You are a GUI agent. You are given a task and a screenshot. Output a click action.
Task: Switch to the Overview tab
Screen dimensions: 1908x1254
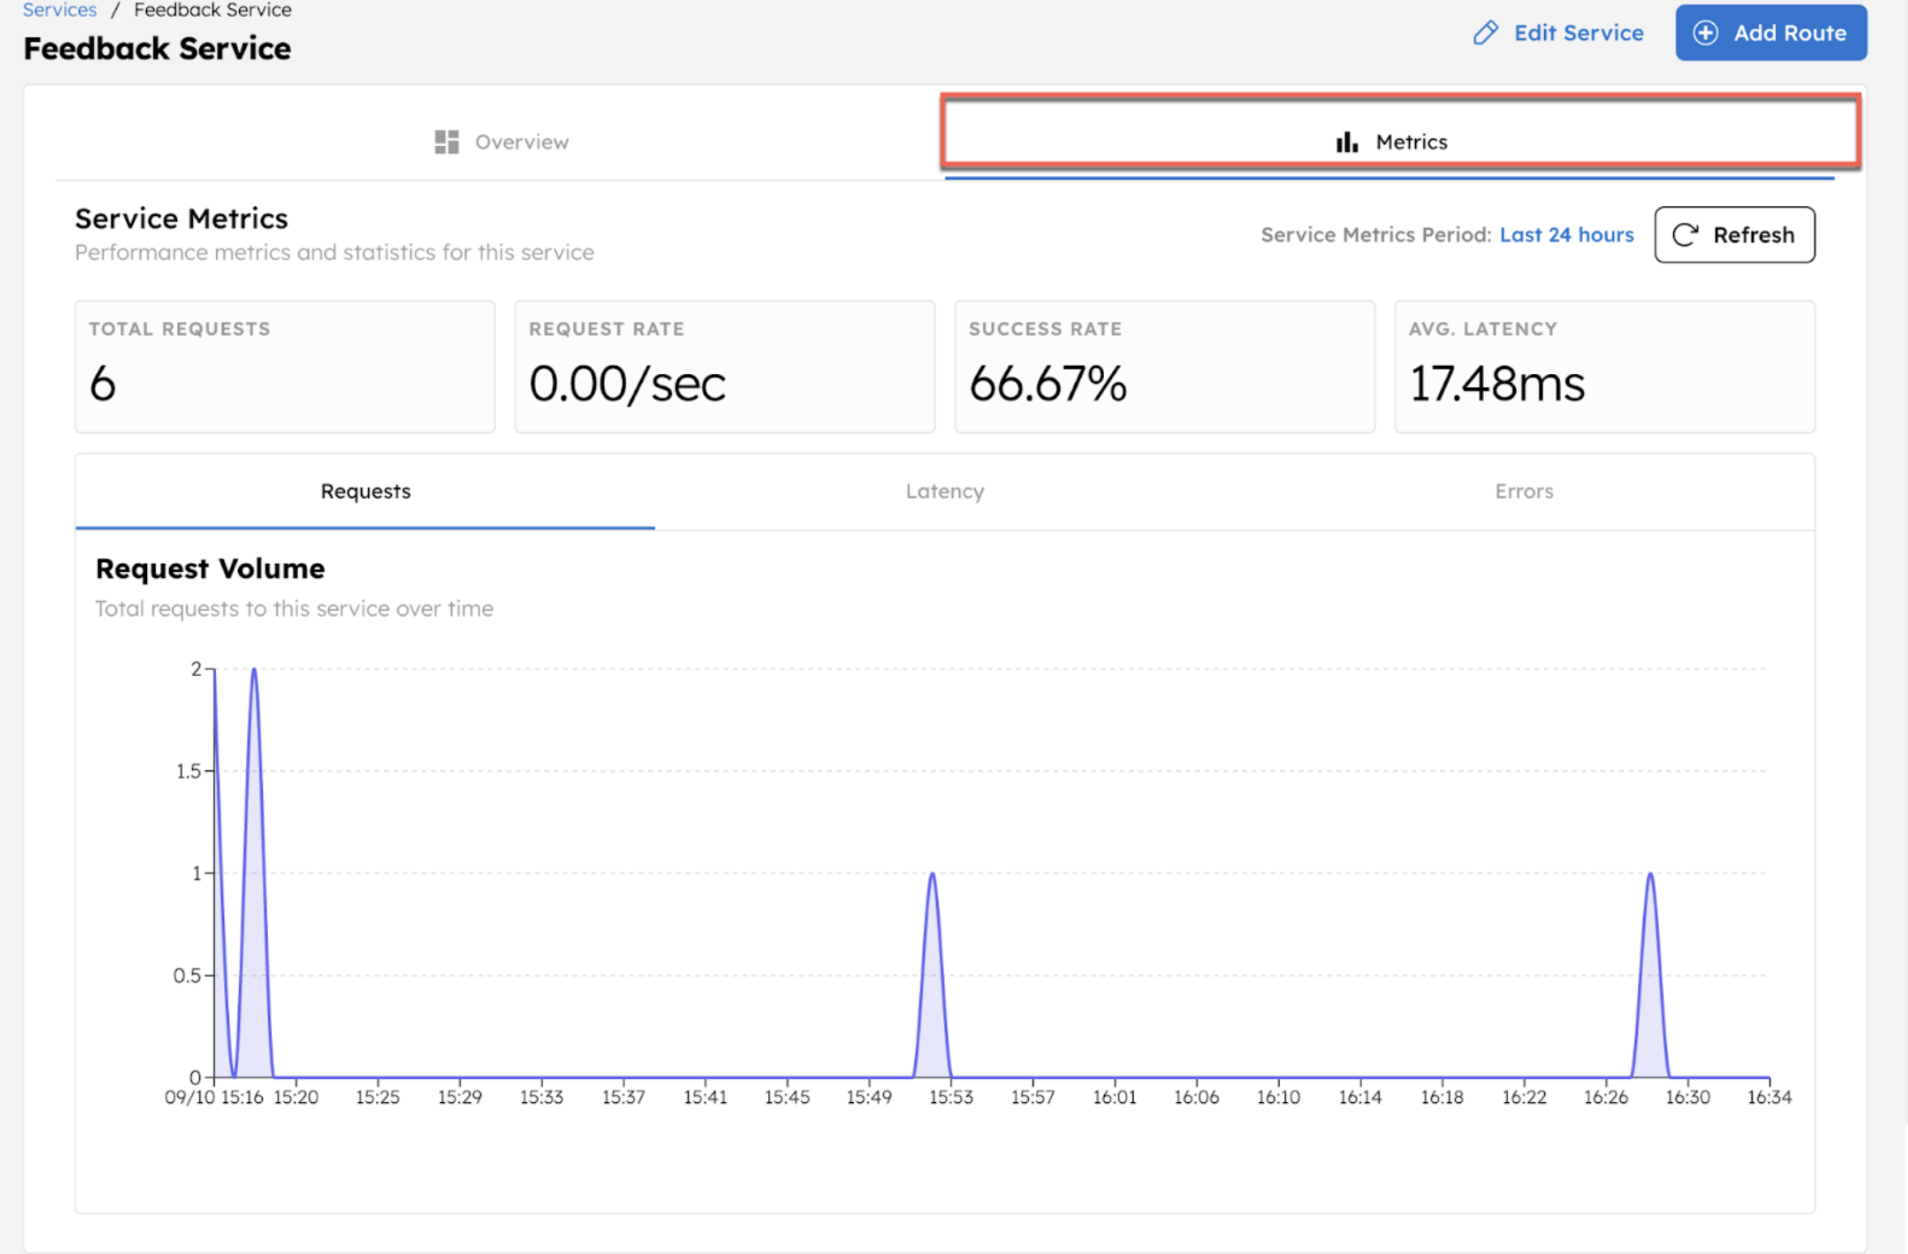pyautogui.click(x=500, y=141)
